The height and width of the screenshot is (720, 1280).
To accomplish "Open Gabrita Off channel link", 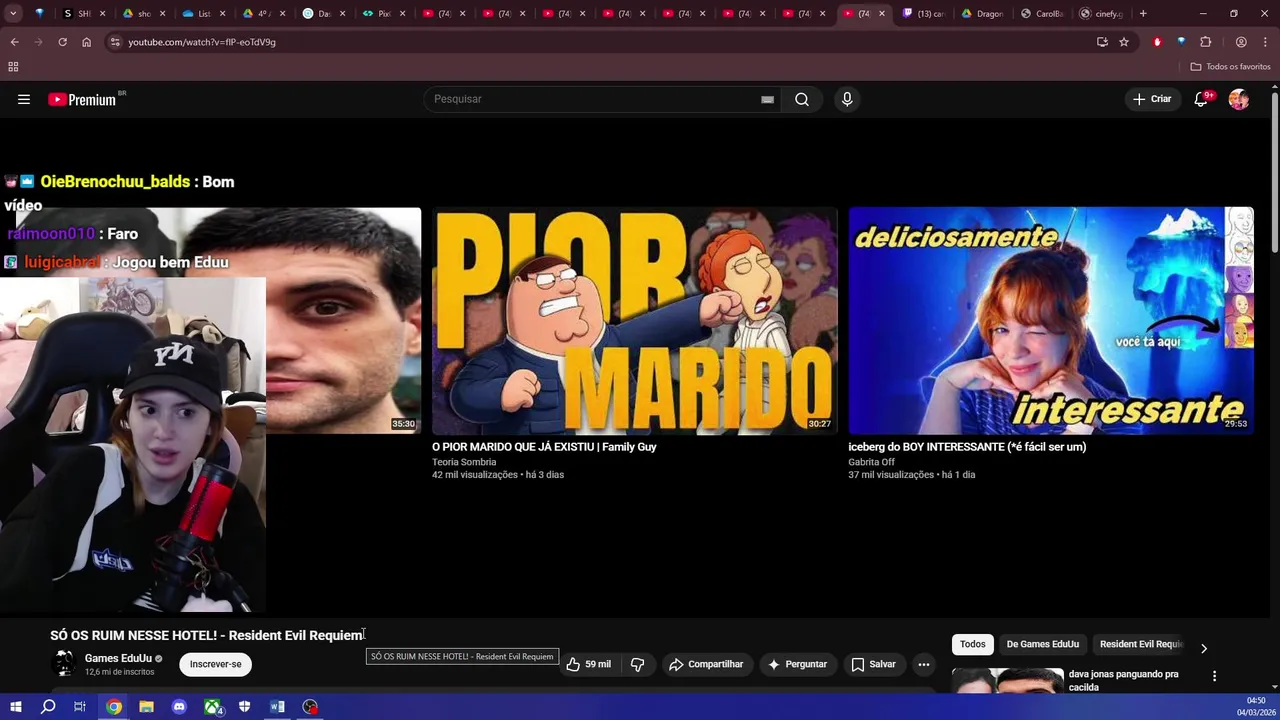I will pyautogui.click(x=872, y=462).
